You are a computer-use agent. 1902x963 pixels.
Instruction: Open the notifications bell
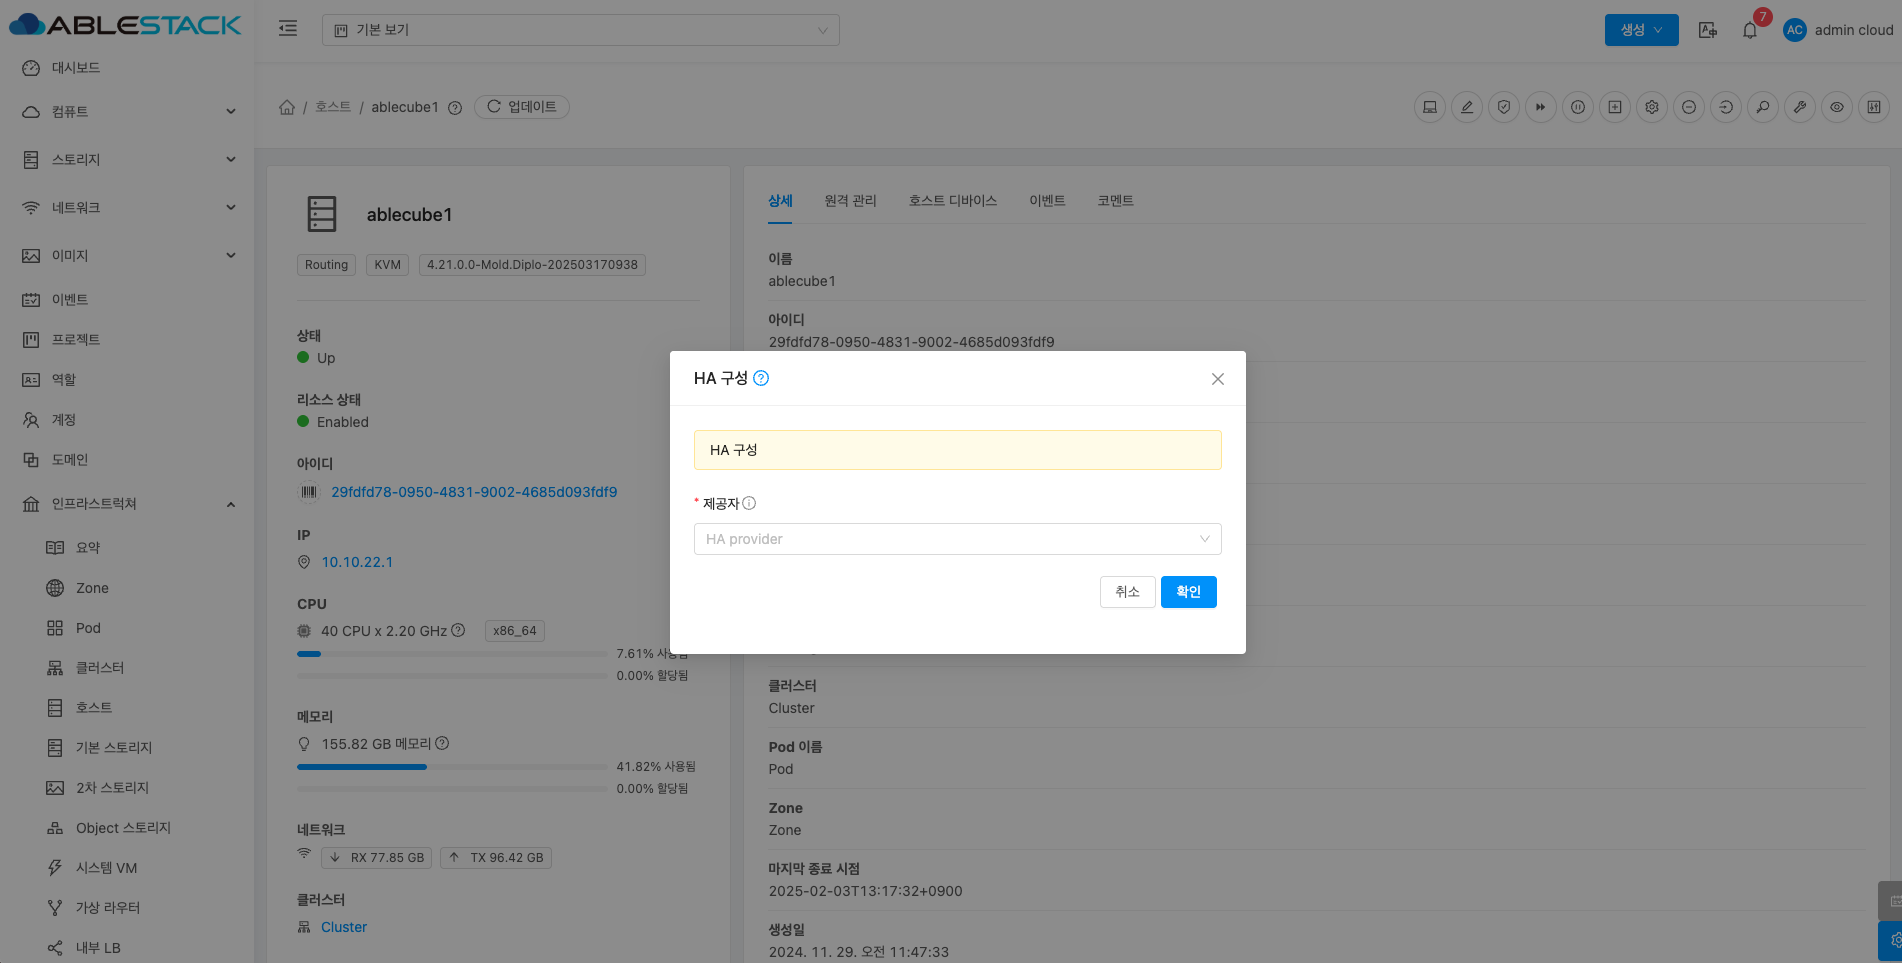1750,30
